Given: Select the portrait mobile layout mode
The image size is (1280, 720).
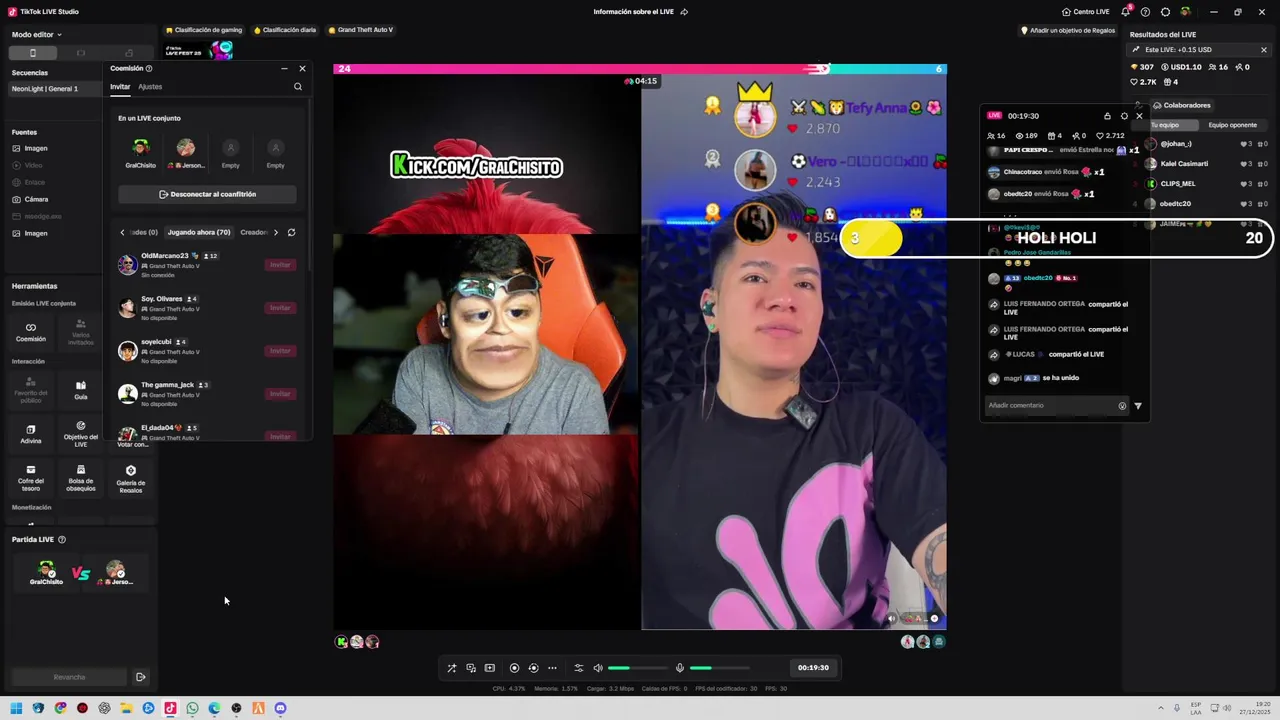Looking at the screenshot, I should click(x=33, y=53).
